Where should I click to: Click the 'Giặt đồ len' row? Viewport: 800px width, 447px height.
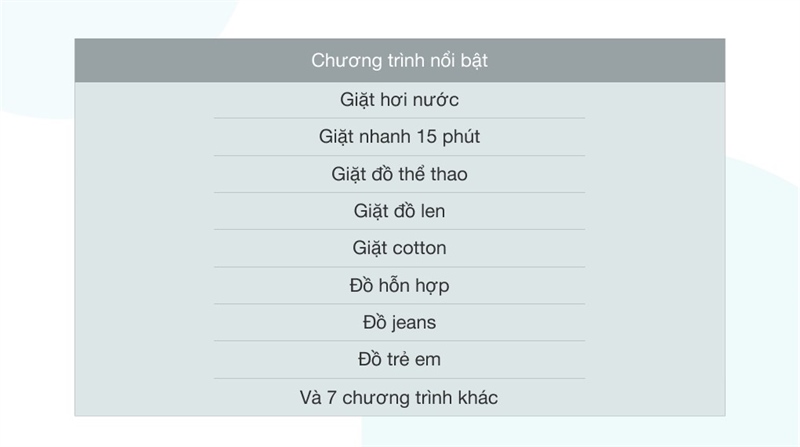(399, 211)
